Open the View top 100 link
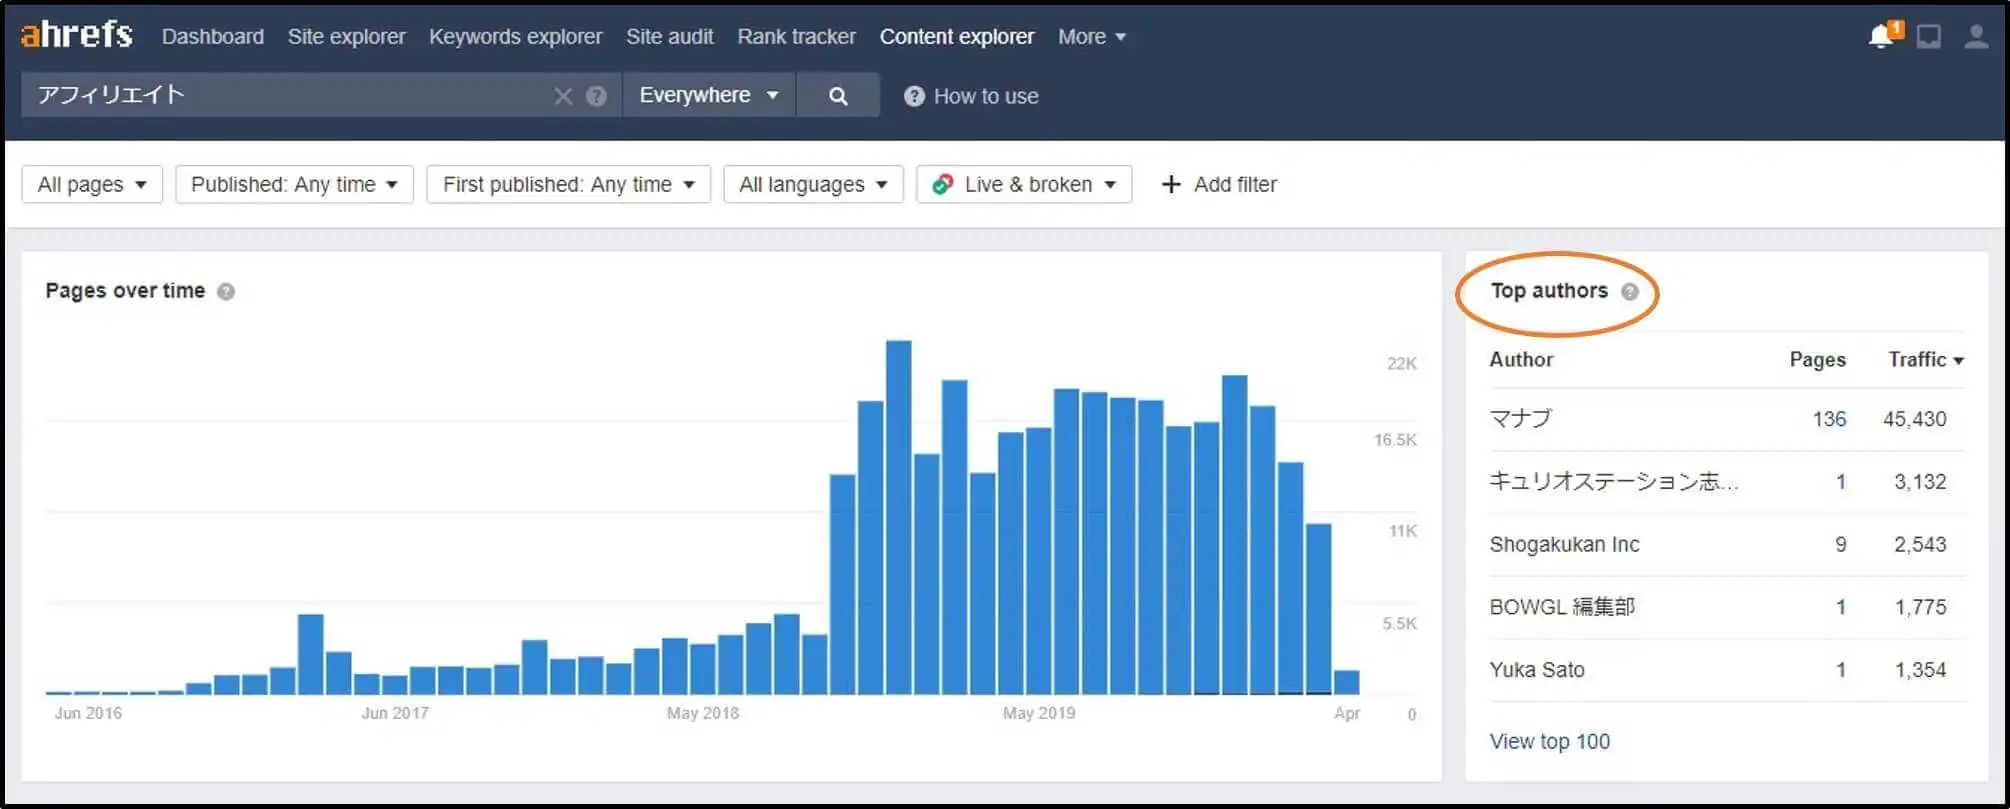The height and width of the screenshot is (809, 2010). pos(1549,741)
